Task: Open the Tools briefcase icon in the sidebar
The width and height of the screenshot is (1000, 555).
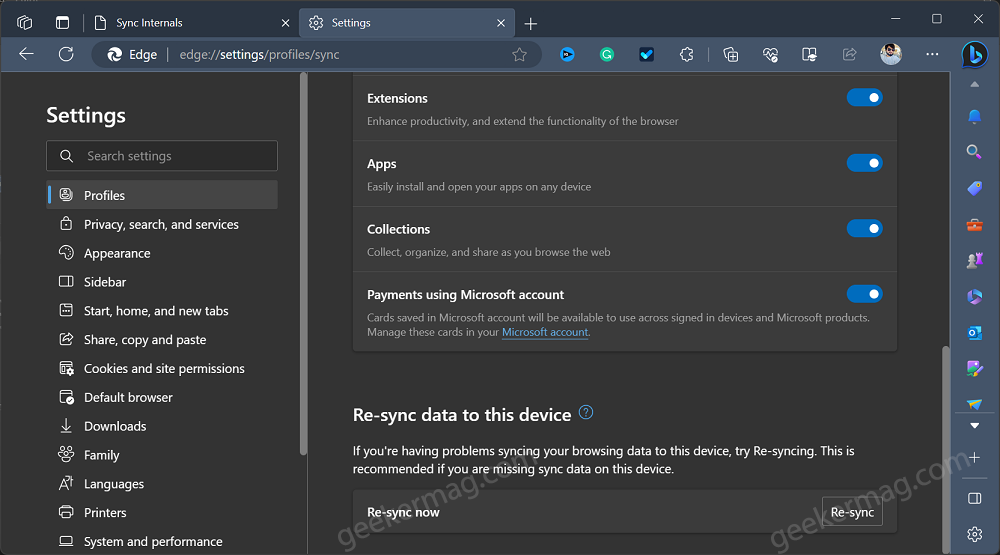Action: click(974, 225)
